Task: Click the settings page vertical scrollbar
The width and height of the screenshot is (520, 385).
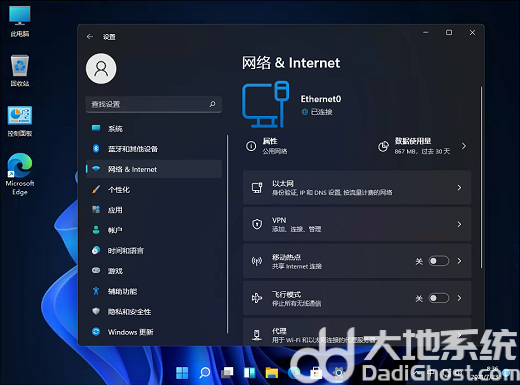Action: [x=481, y=177]
